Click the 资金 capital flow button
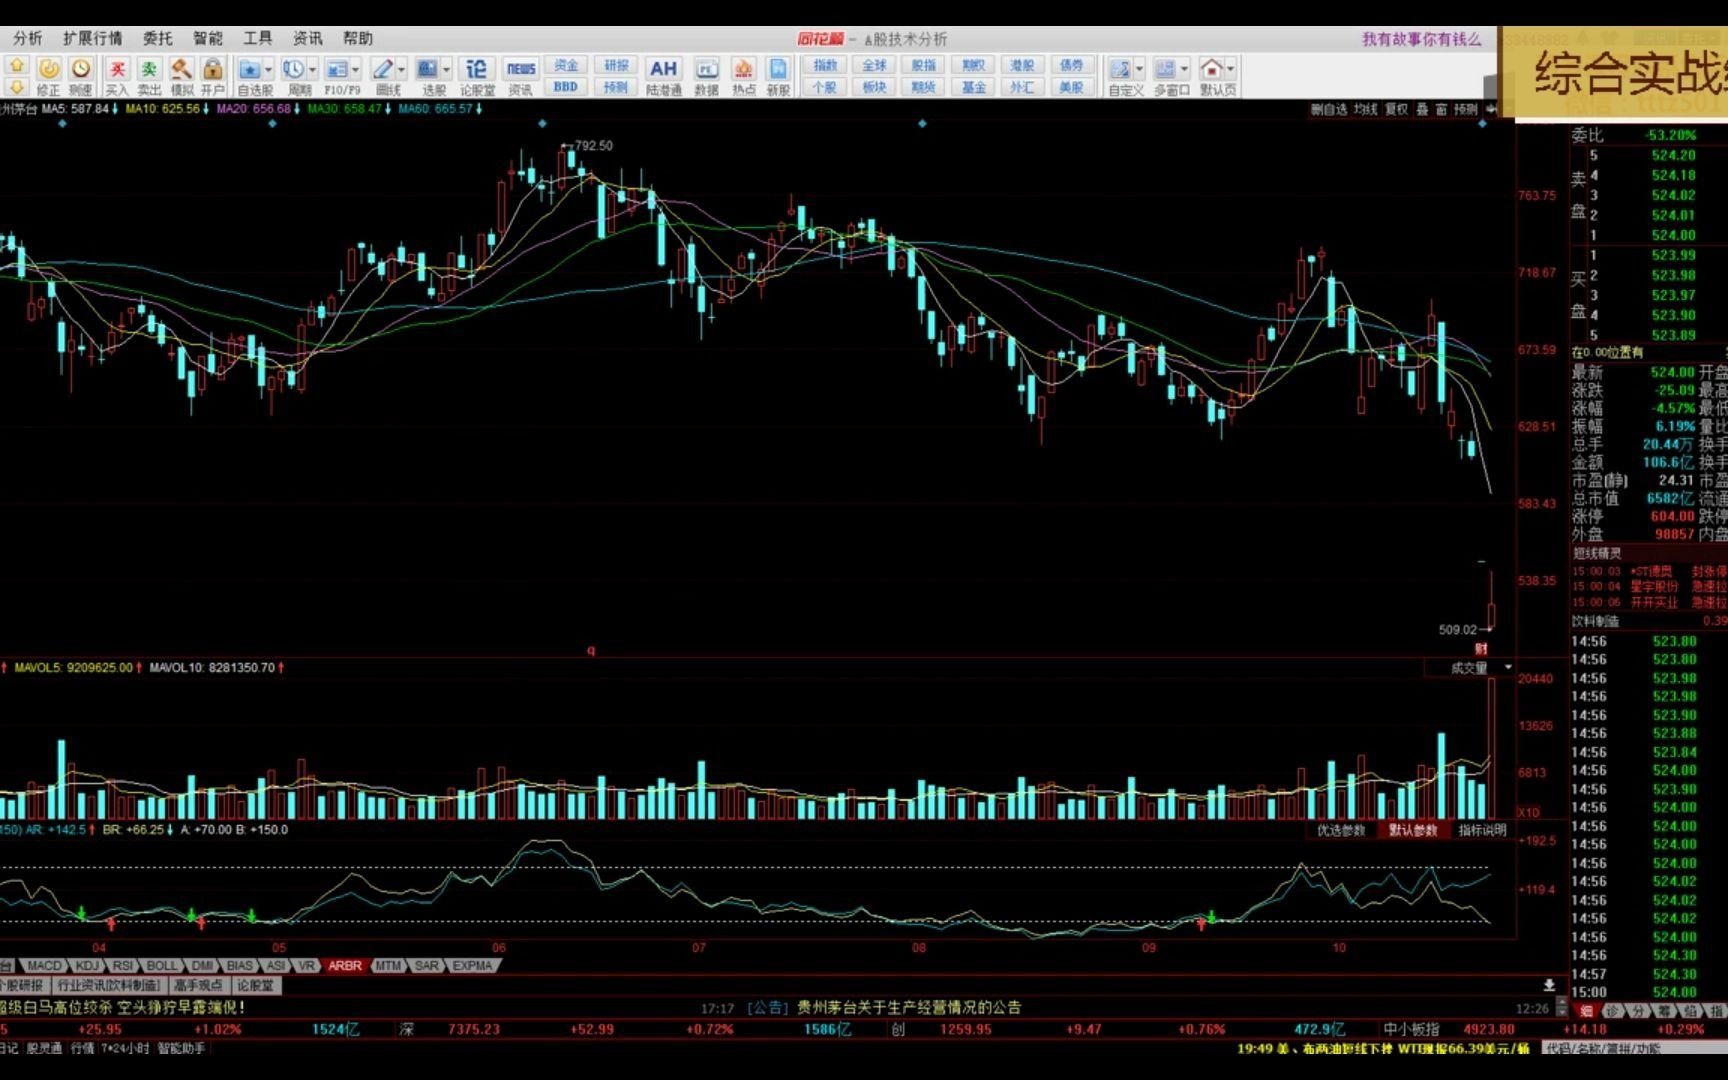1728x1080 pixels. pos(566,65)
